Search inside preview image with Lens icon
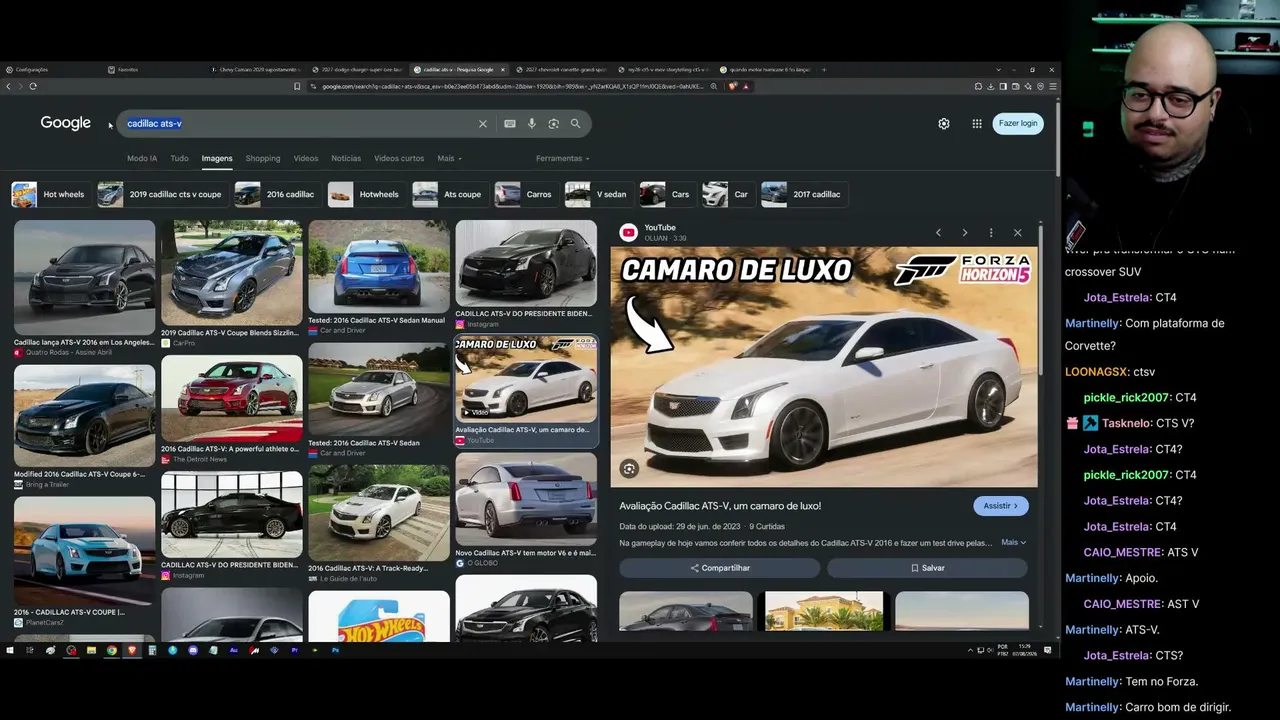The image size is (1280, 720). (x=629, y=468)
